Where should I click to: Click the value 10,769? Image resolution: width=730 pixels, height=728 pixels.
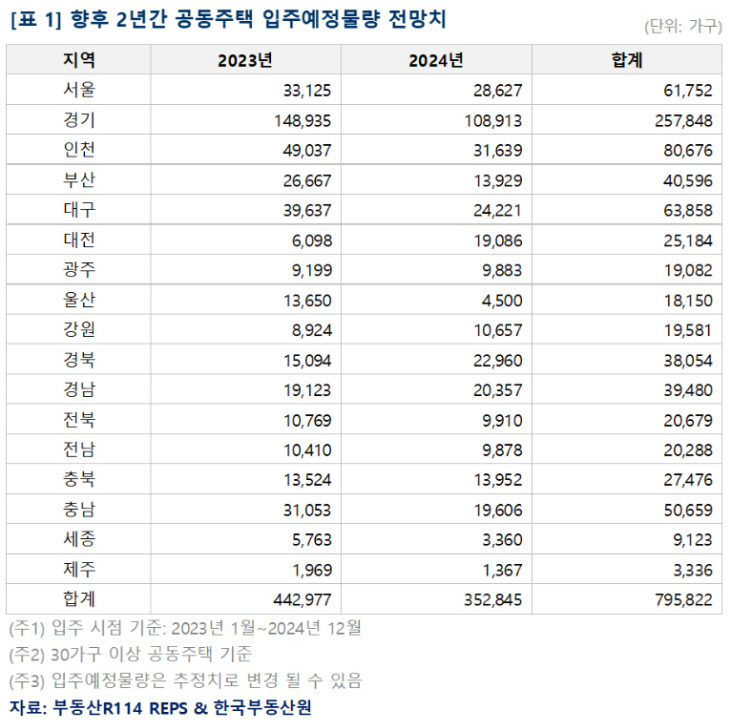(307, 421)
